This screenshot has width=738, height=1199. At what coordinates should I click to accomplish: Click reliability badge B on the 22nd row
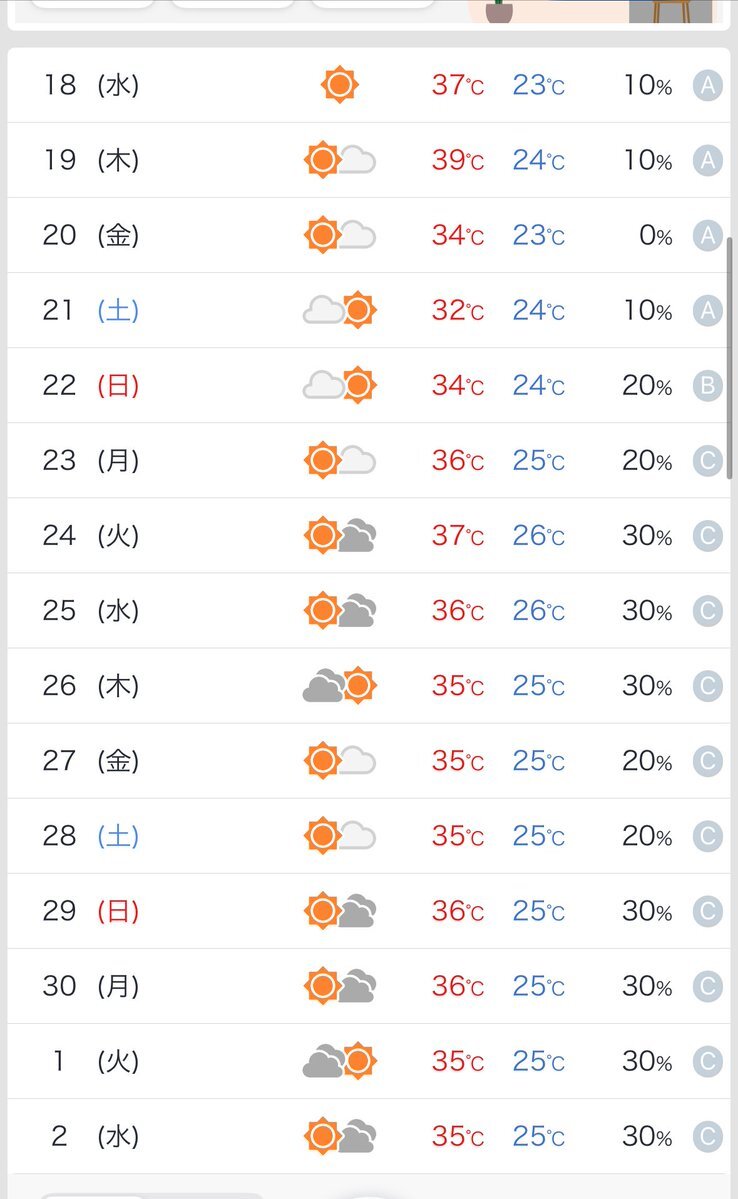(707, 386)
